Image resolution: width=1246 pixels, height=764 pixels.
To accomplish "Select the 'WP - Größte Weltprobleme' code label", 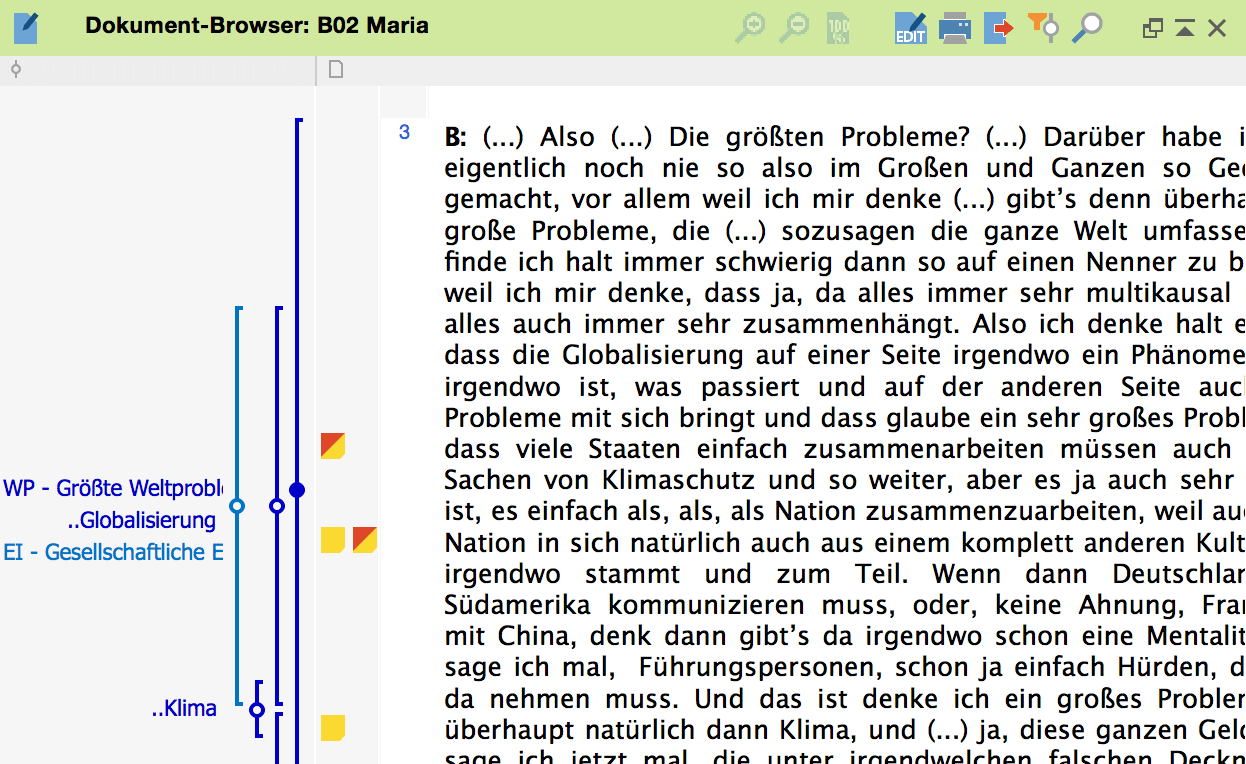I will [112, 488].
